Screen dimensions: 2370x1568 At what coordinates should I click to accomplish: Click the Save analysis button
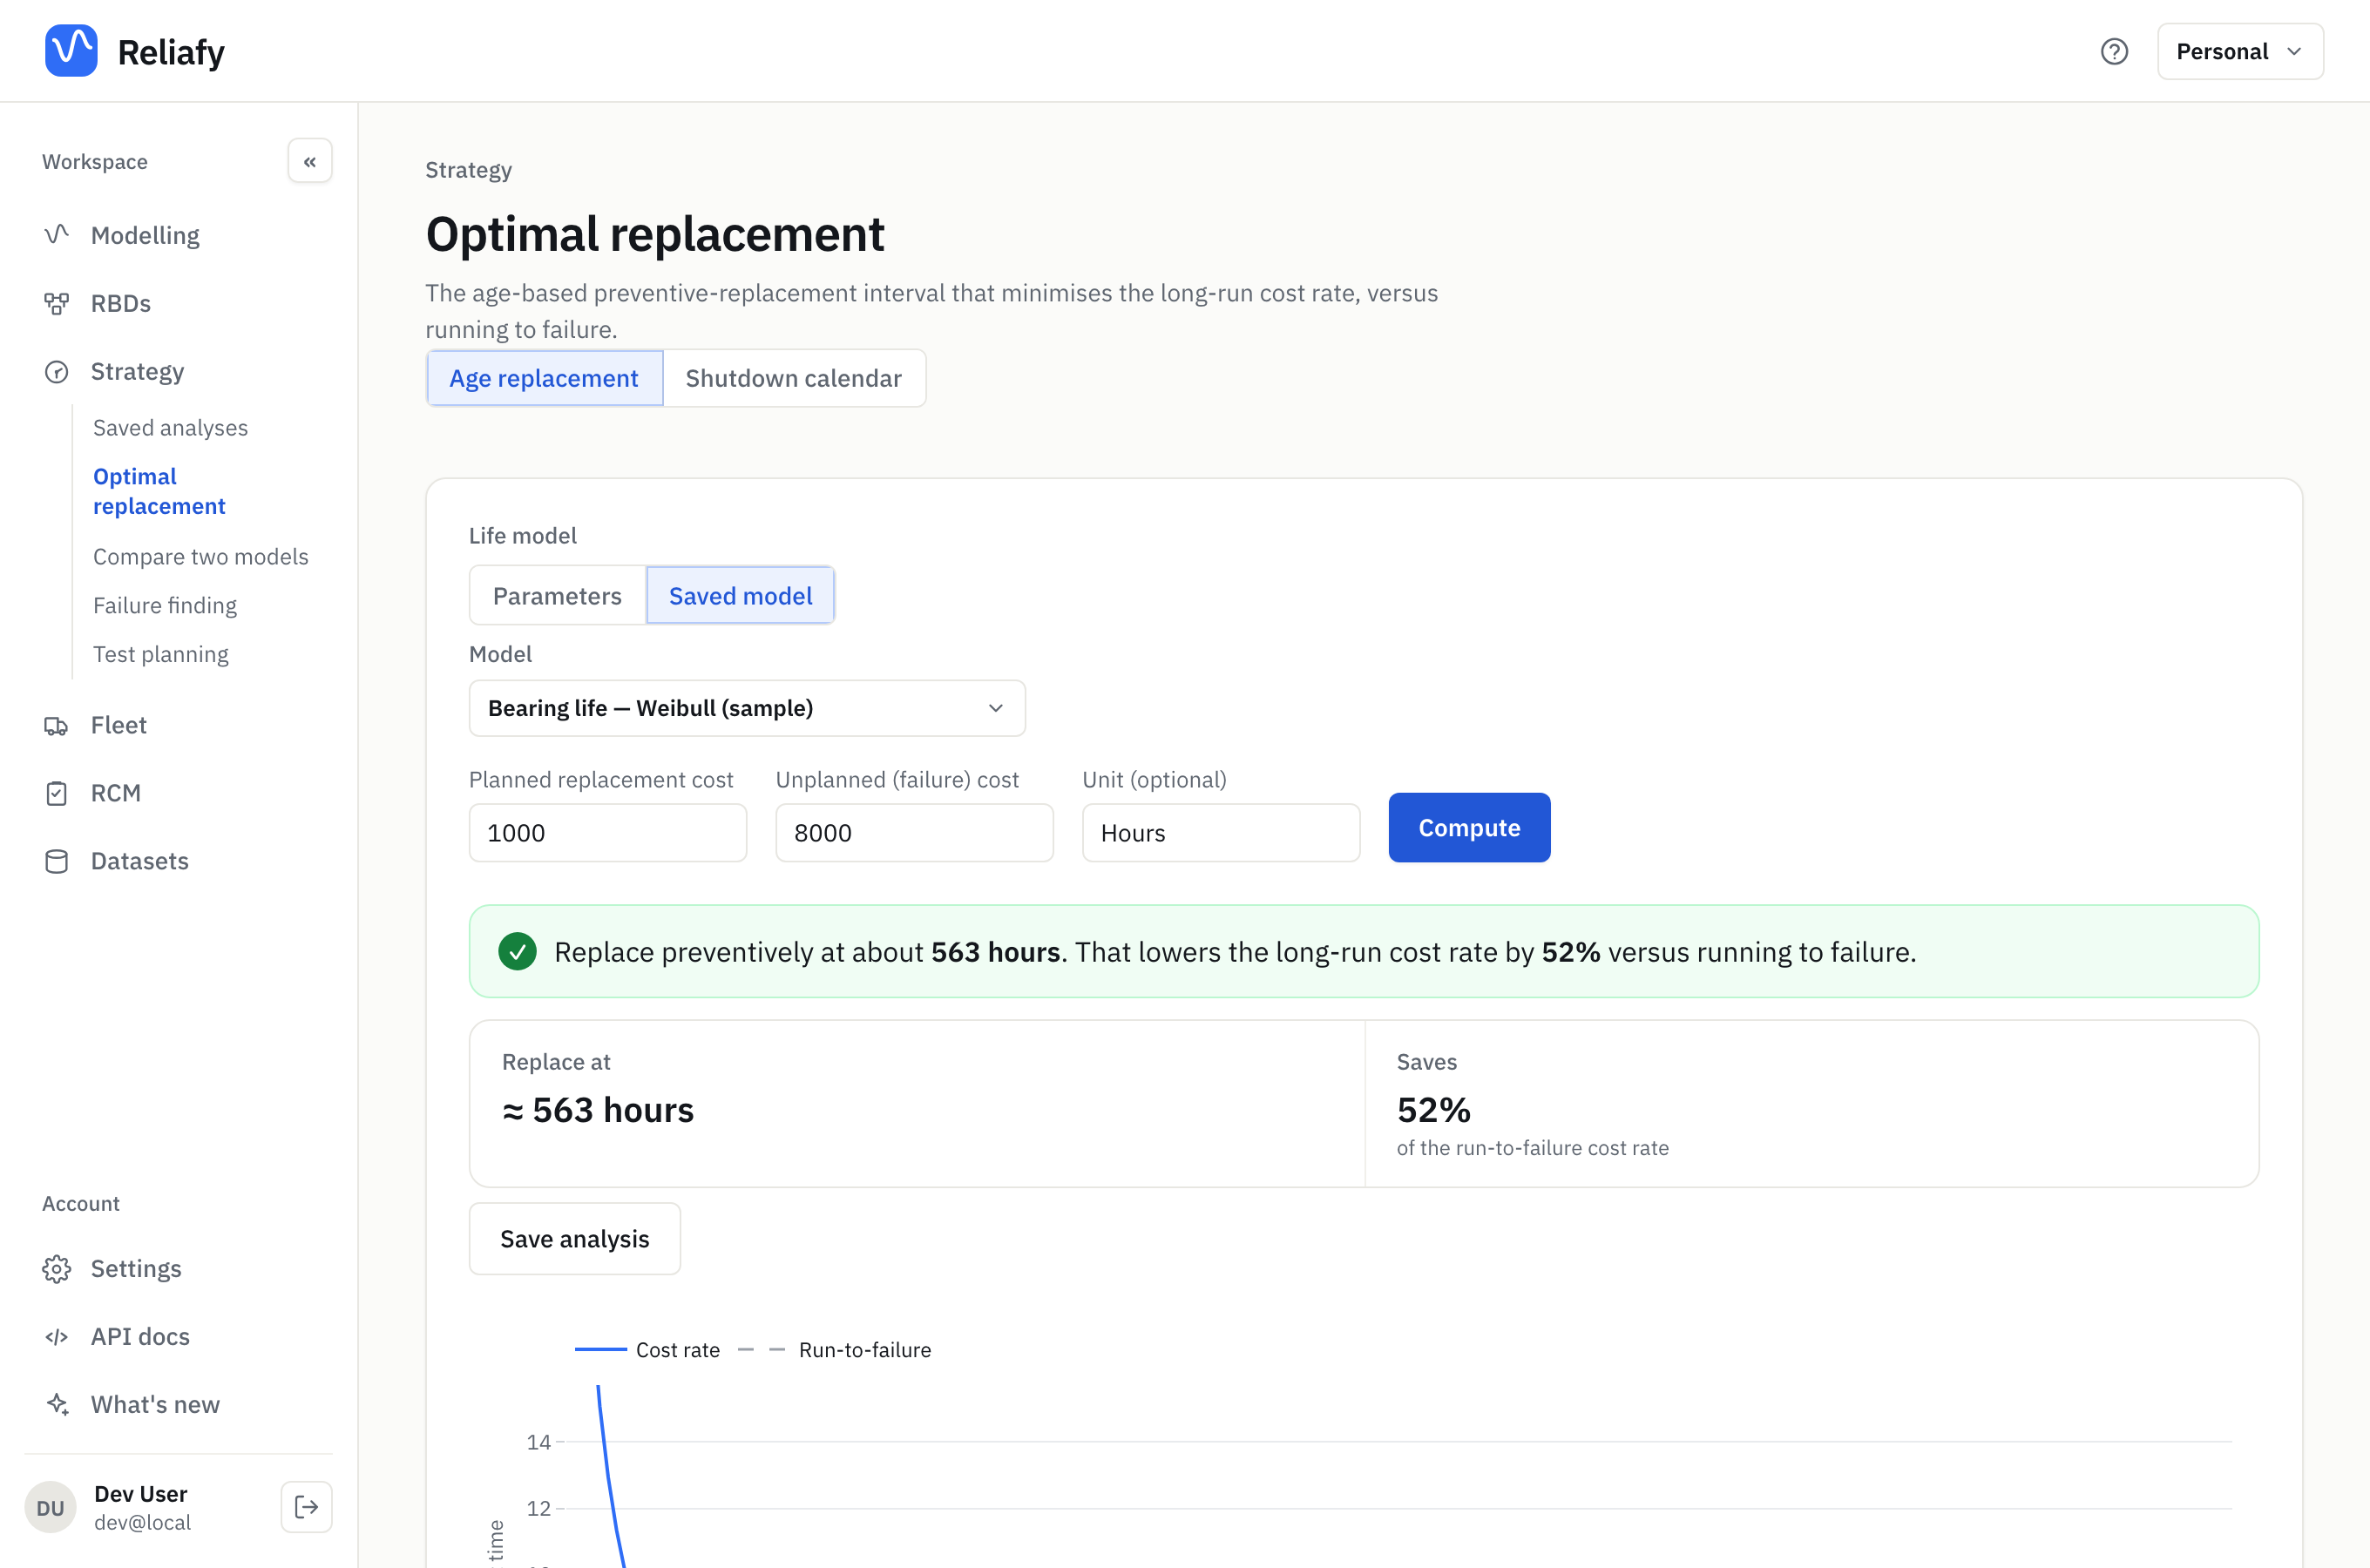(575, 1238)
